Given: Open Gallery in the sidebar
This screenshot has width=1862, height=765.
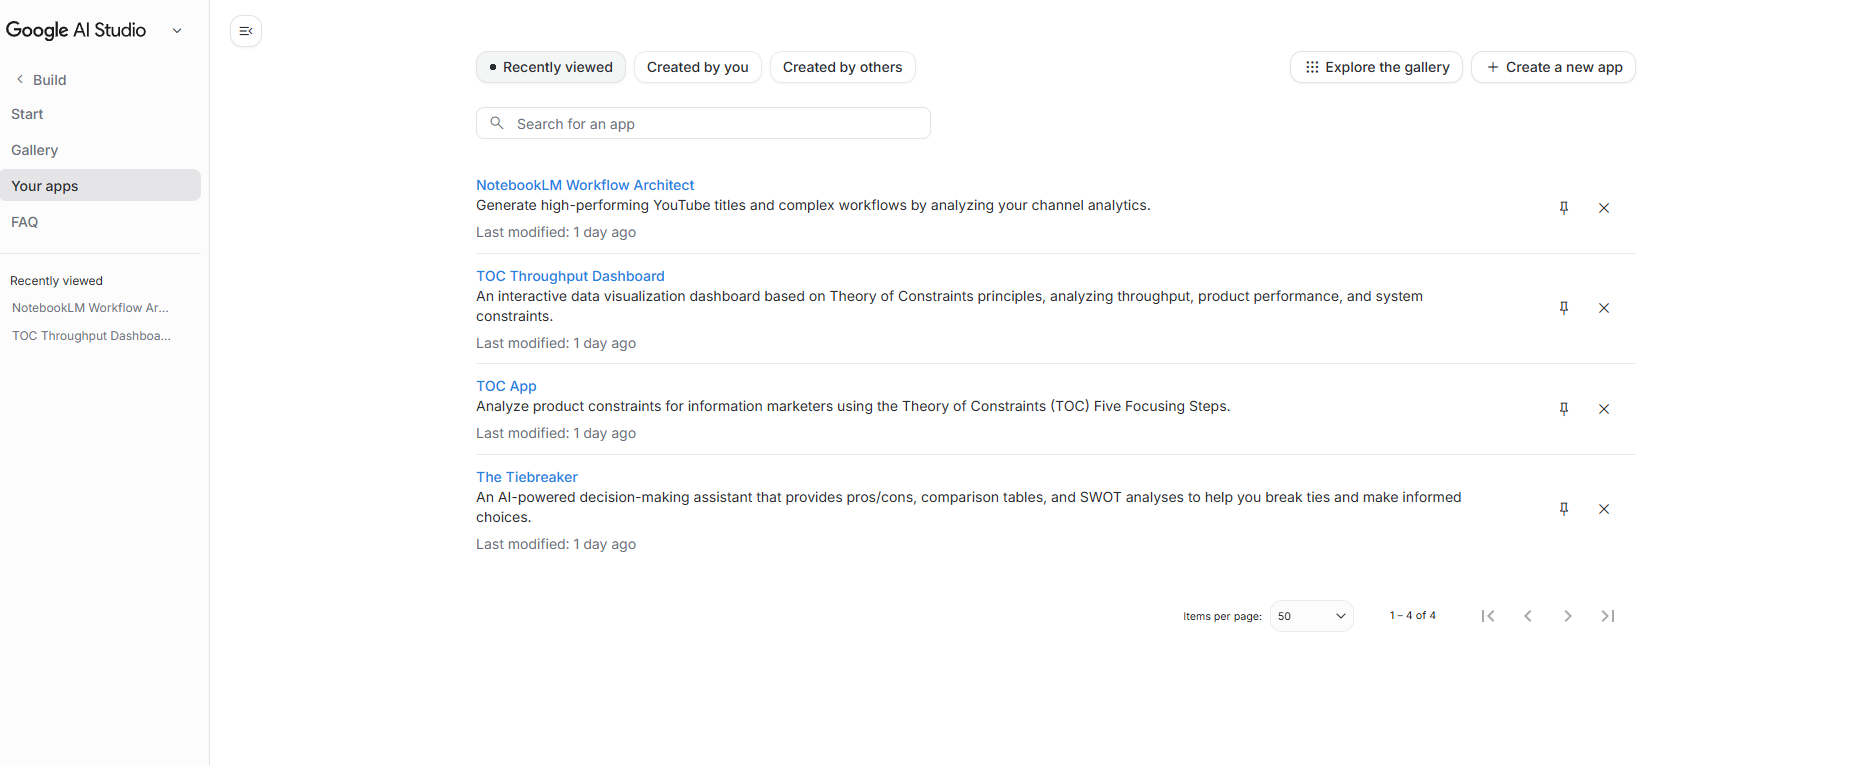Looking at the screenshot, I should pos(35,150).
